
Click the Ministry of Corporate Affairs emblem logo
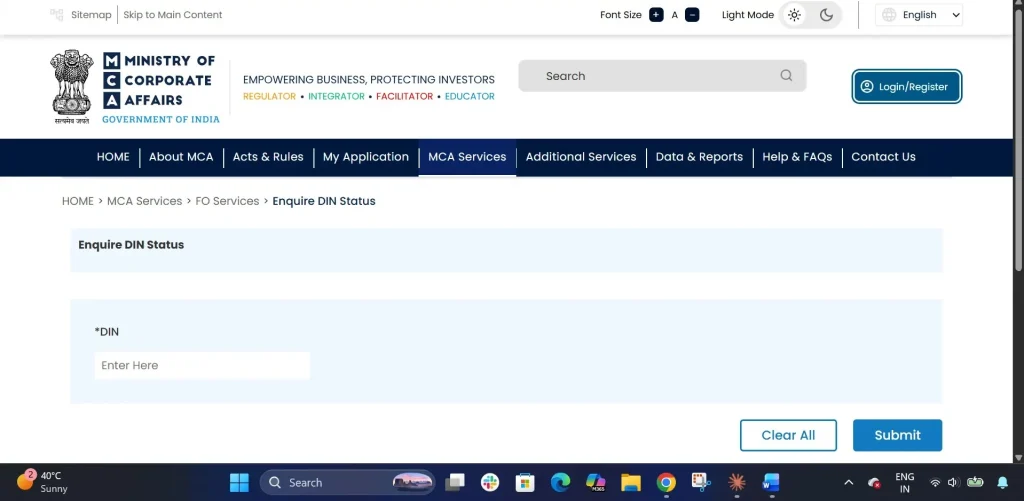coord(72,86)
